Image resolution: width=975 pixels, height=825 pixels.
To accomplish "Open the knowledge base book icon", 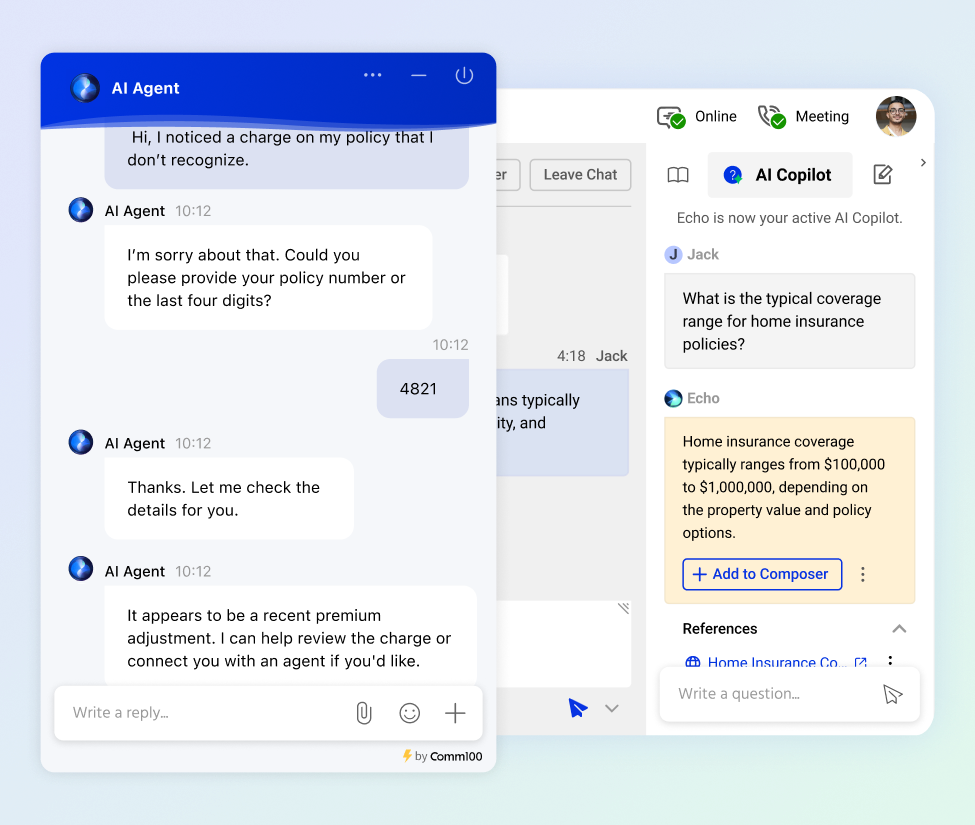I will [x=677, y=174].
